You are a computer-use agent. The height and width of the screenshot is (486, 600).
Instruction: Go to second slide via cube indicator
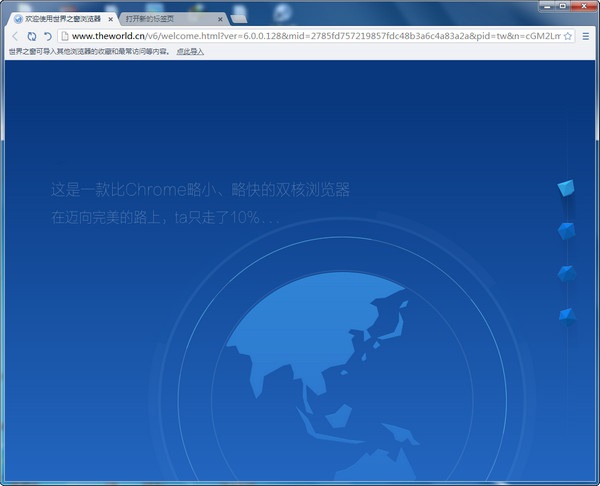click(566, 231)
